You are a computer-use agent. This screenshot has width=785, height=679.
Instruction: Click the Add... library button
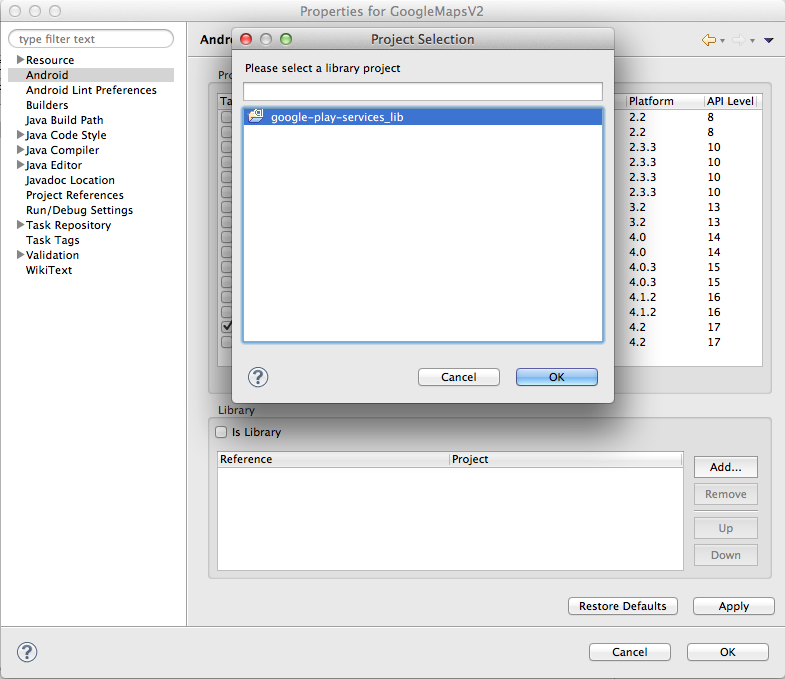pyautogui.click(x=725, y=467)
